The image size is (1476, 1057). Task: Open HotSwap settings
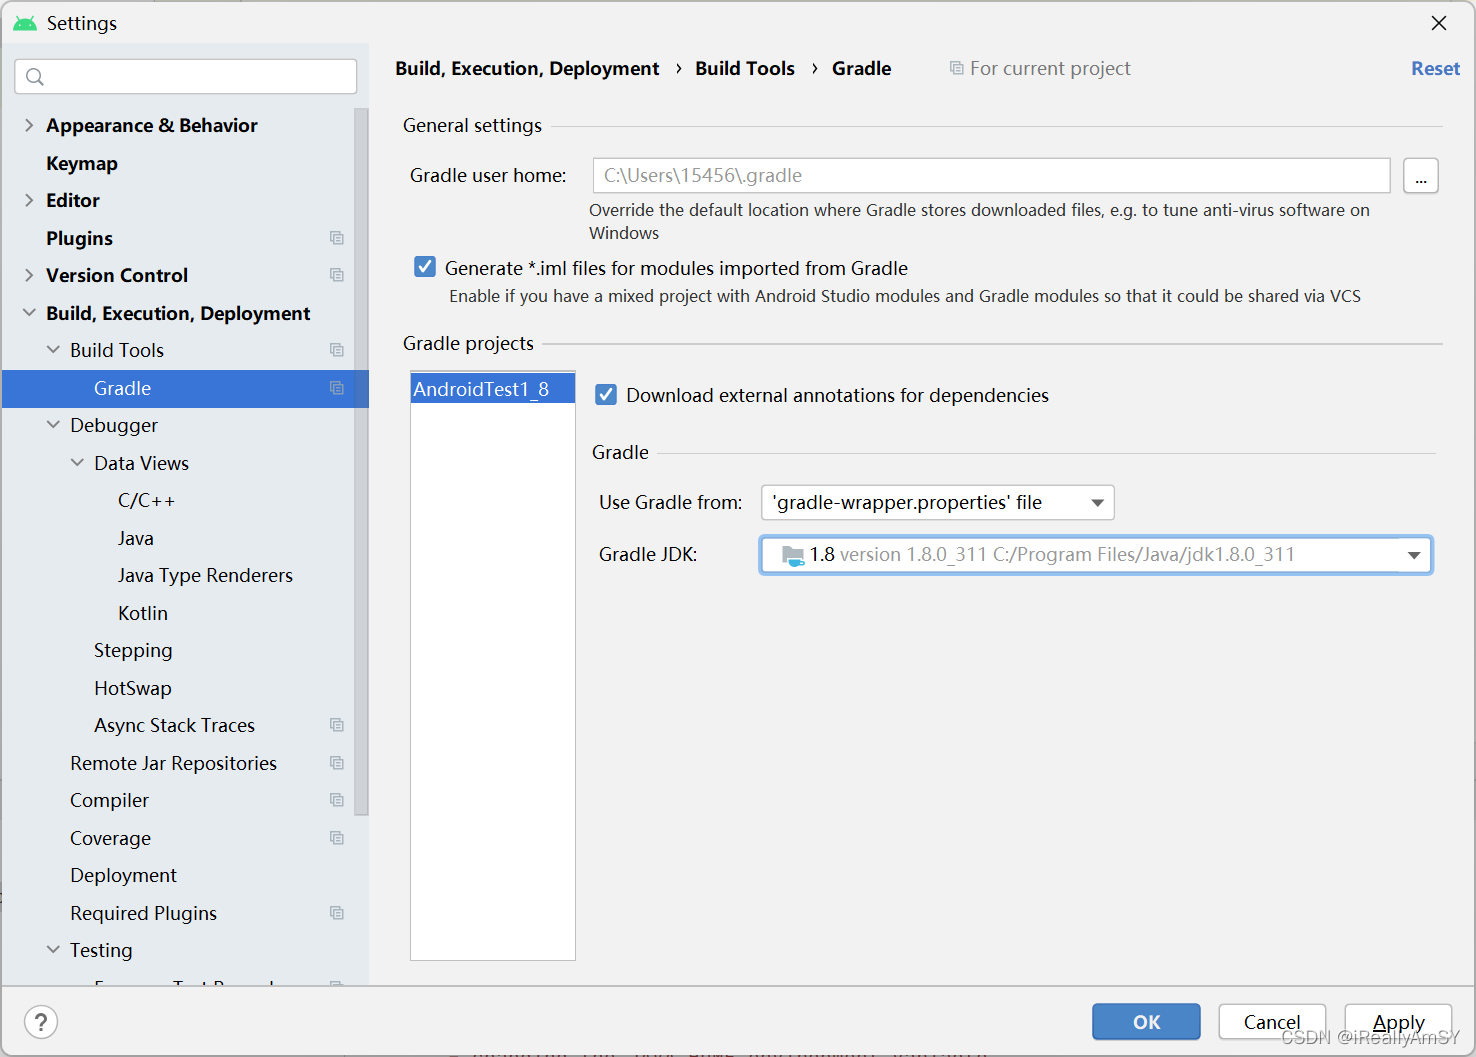[133, 688]
